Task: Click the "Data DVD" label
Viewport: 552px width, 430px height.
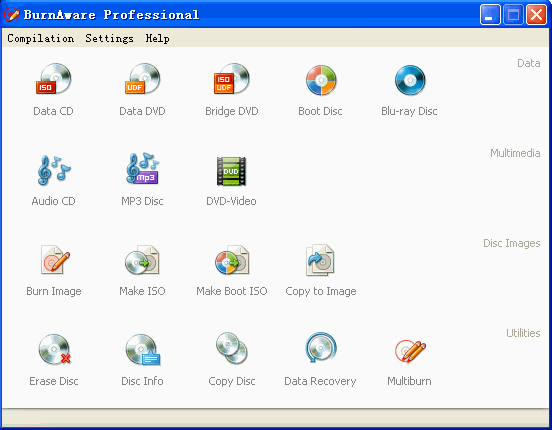Action: [142, 111]
